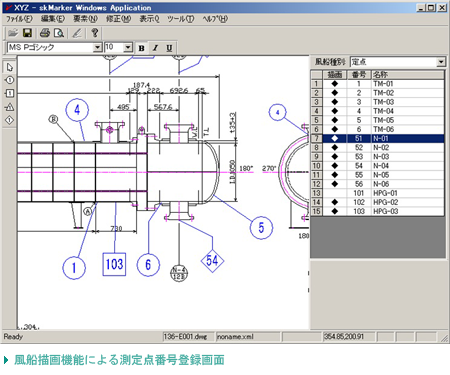The height and width of the screenshot is (375, 450).
Task: Select the diamond balloon tool
Action: [9, 120]
